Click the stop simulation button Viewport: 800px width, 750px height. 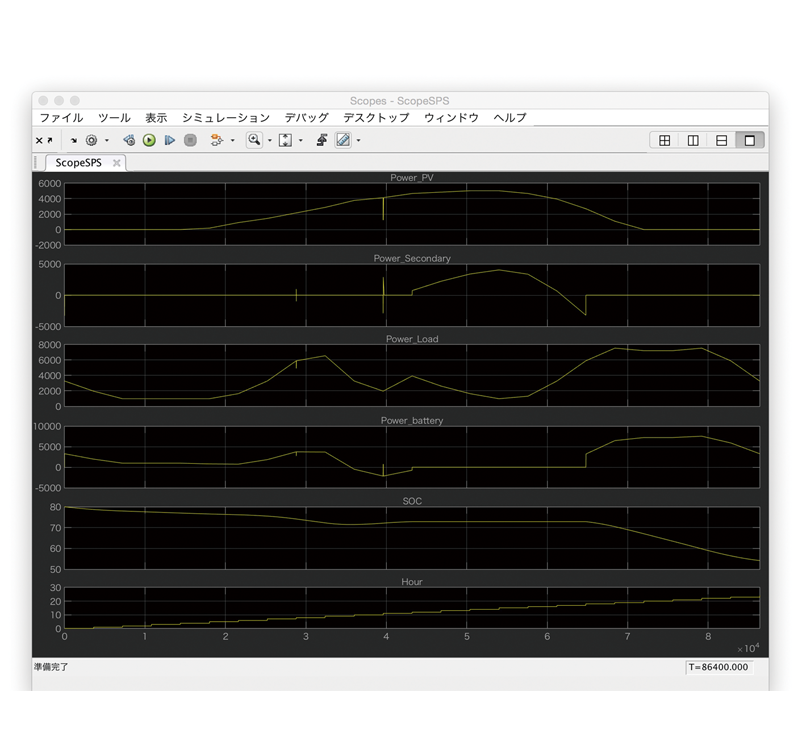coord(190,140)
